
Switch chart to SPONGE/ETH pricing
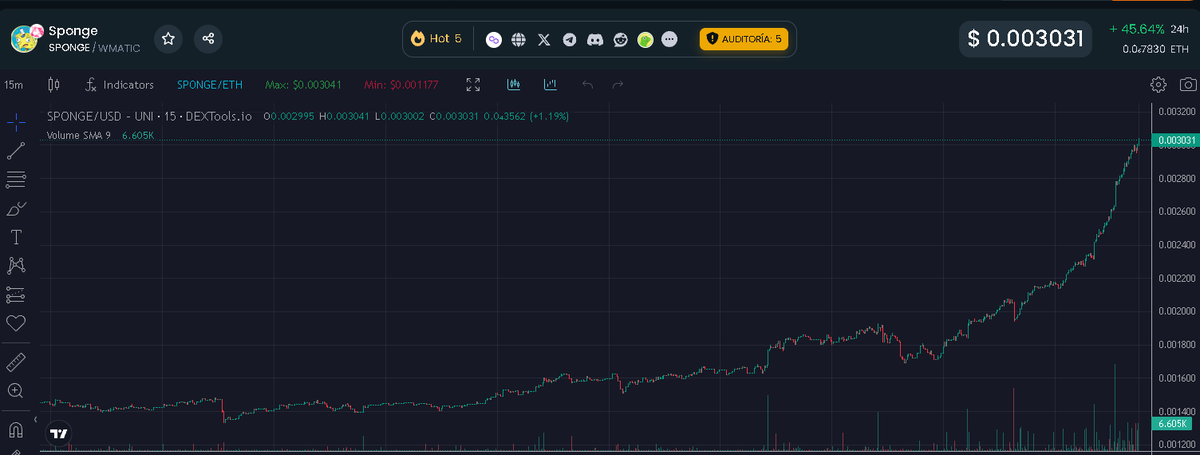(210, 85)
